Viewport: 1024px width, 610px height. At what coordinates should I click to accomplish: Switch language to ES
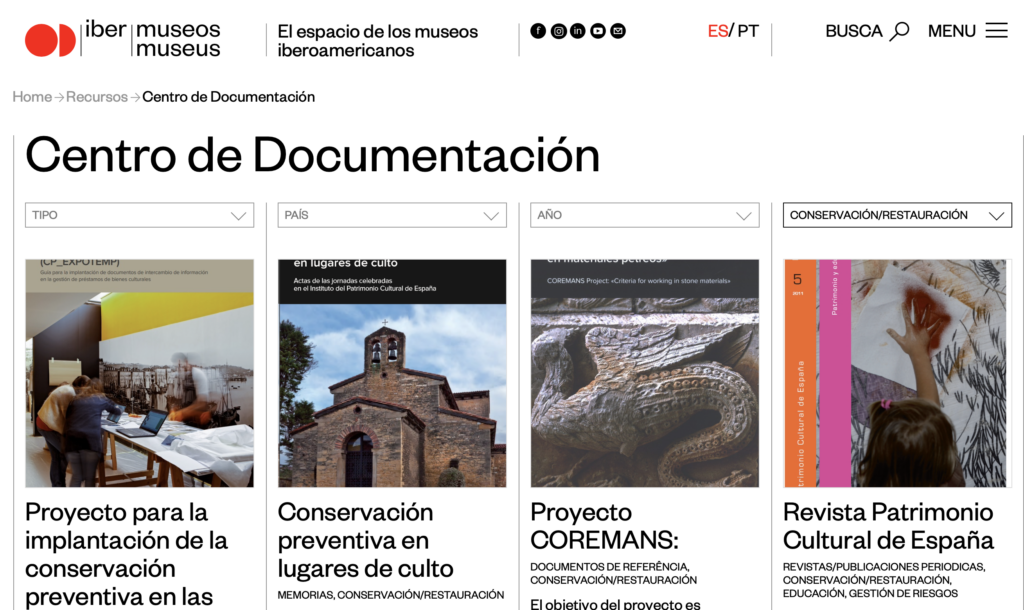click(718, 31)
